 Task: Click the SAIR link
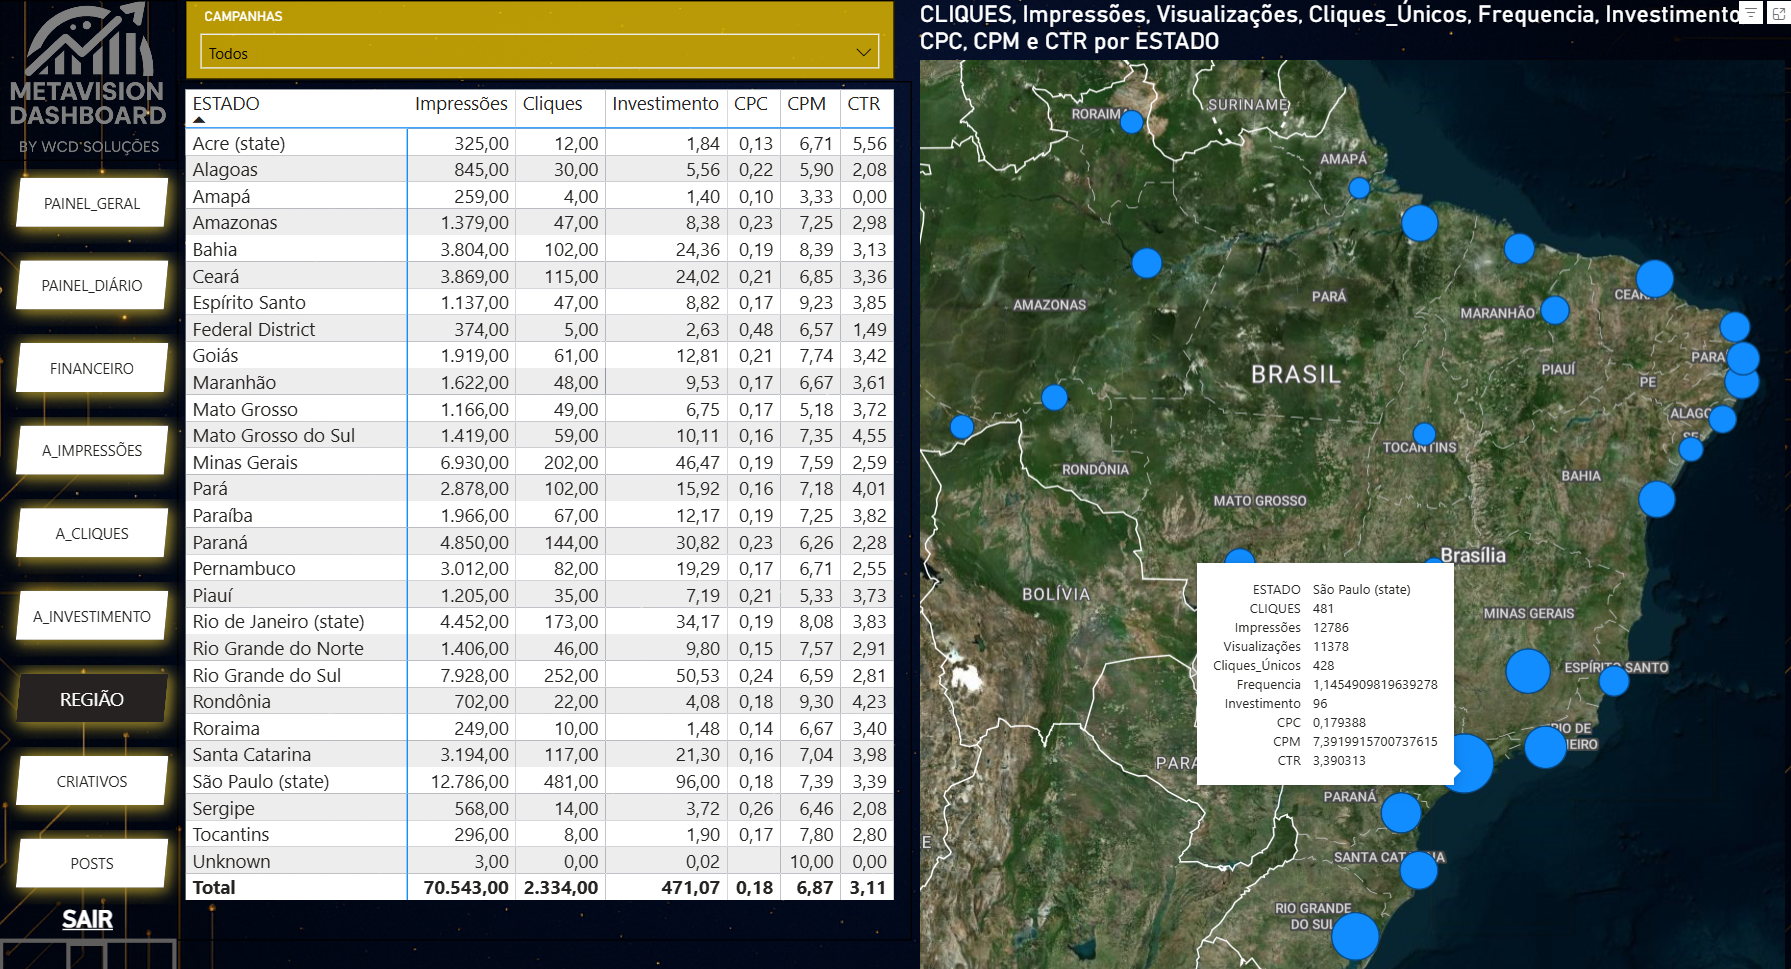point(87,919)
